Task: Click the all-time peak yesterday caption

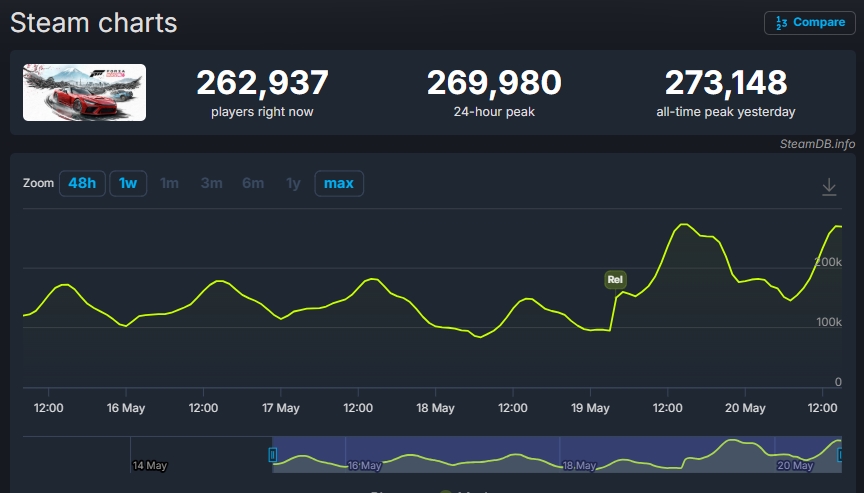Action: (x=726, y=112)
